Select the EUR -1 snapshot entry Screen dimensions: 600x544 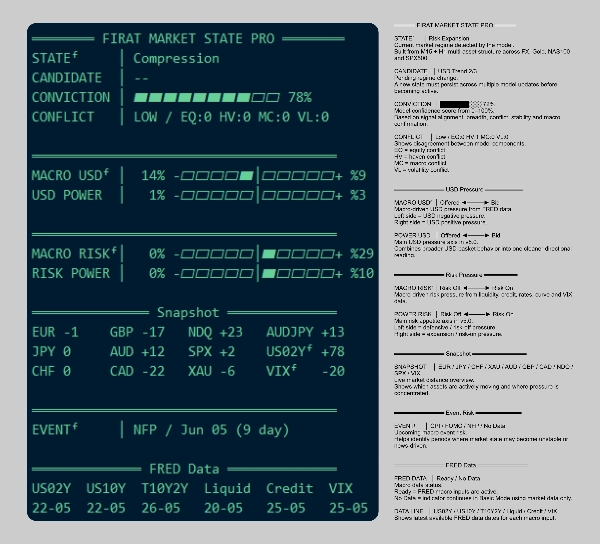click(55, 332)
